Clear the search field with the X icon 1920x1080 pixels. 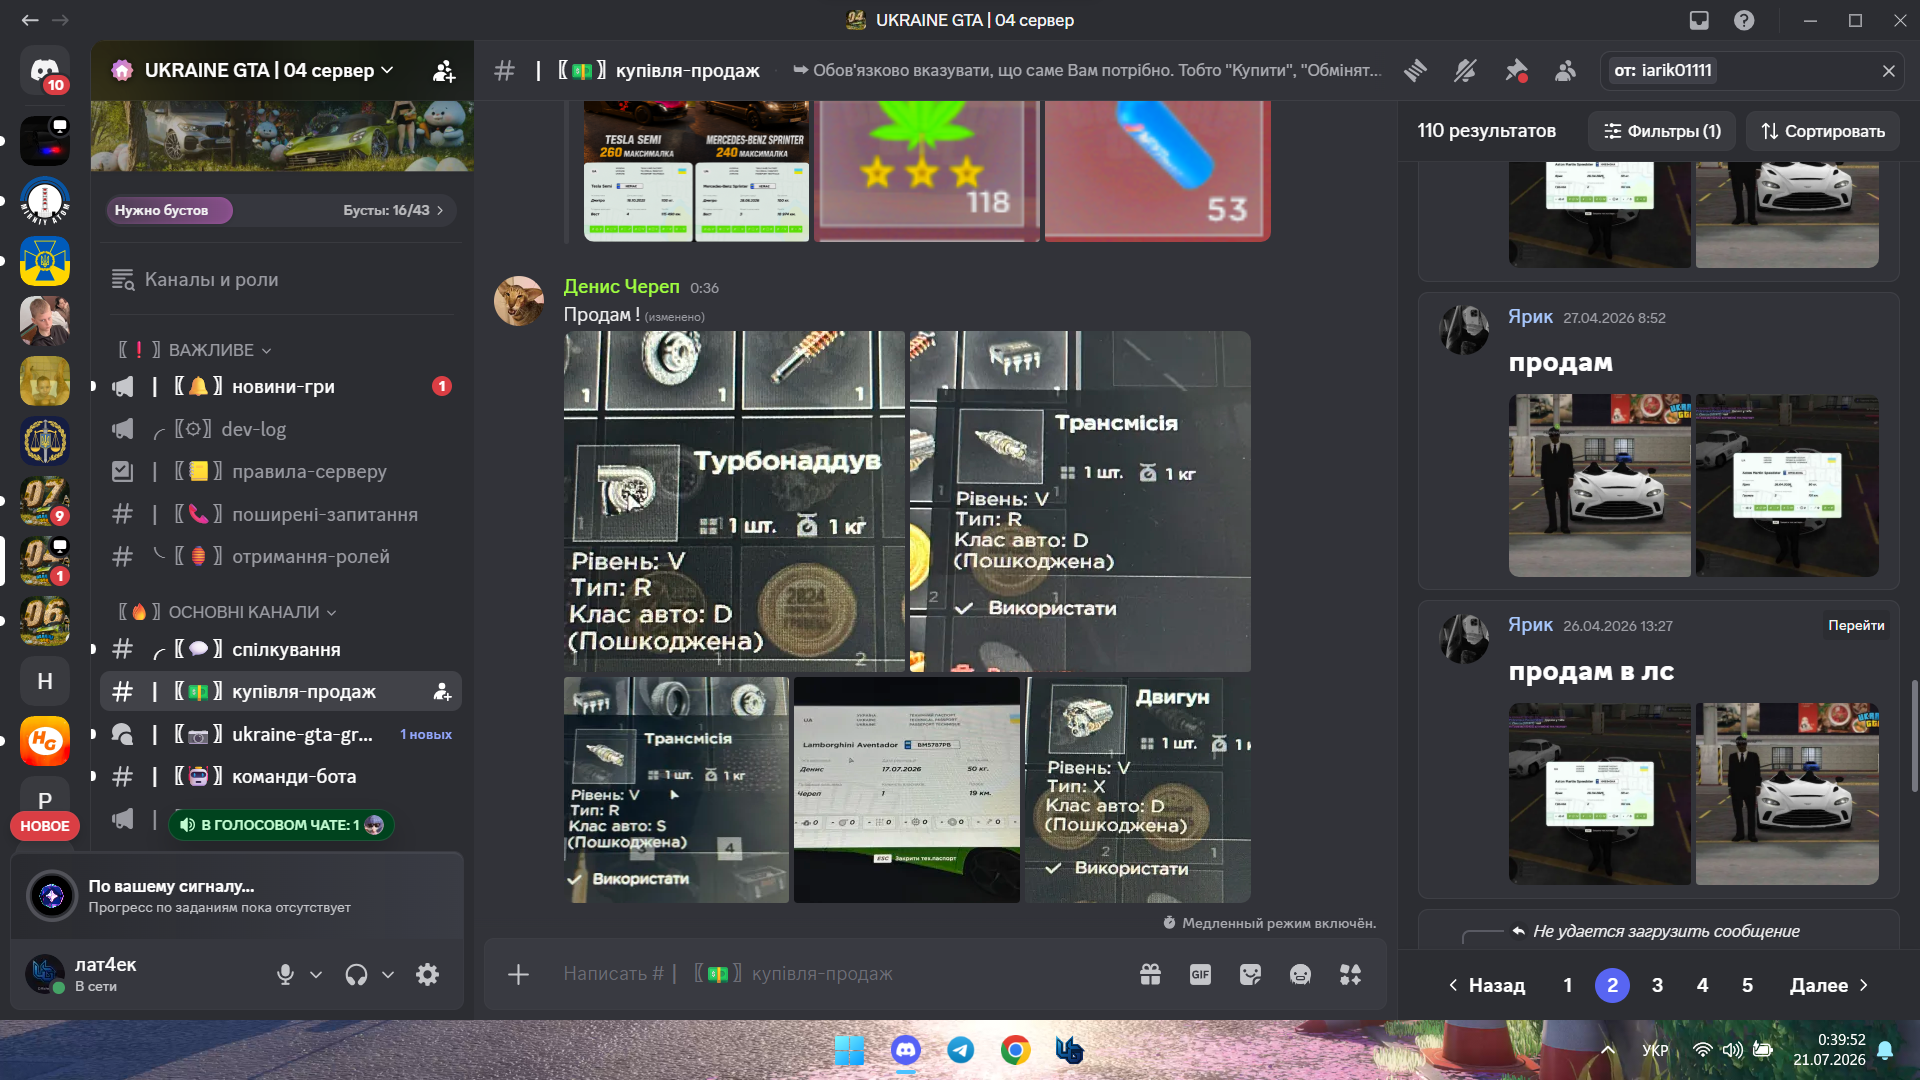pos(1889,71)
